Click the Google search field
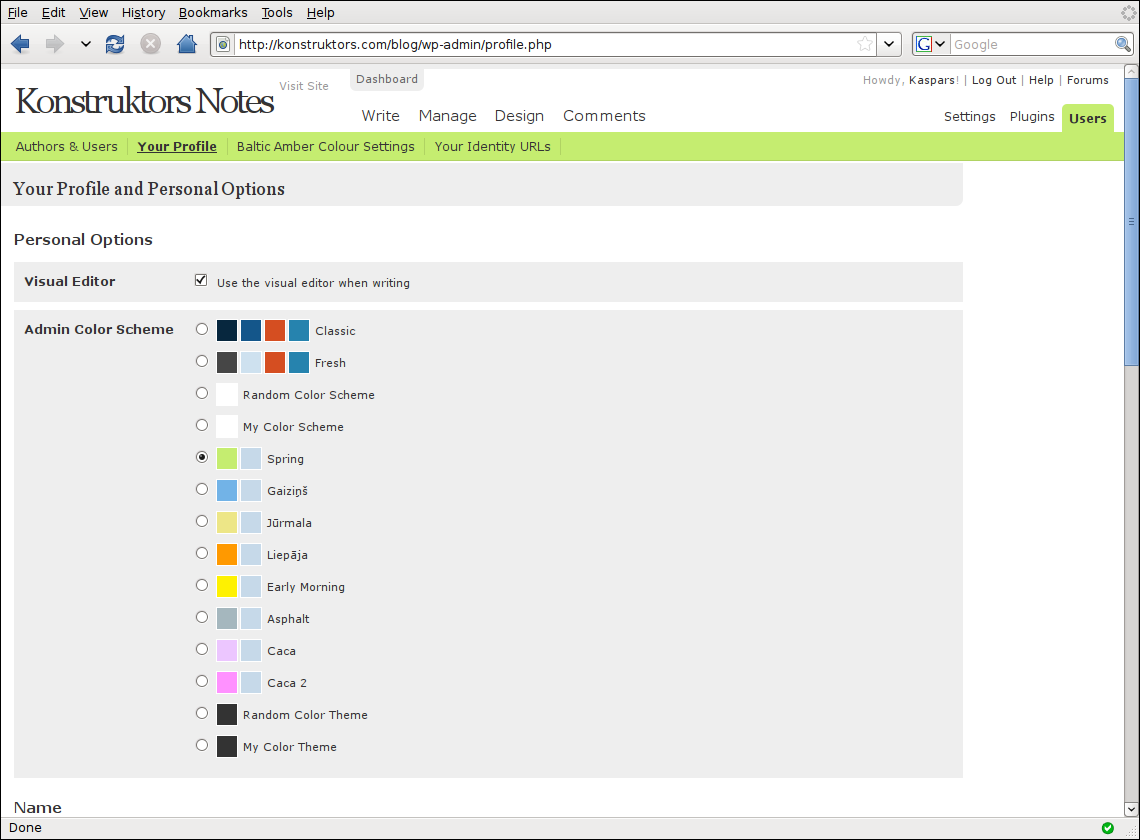 tap(1032, 44)
